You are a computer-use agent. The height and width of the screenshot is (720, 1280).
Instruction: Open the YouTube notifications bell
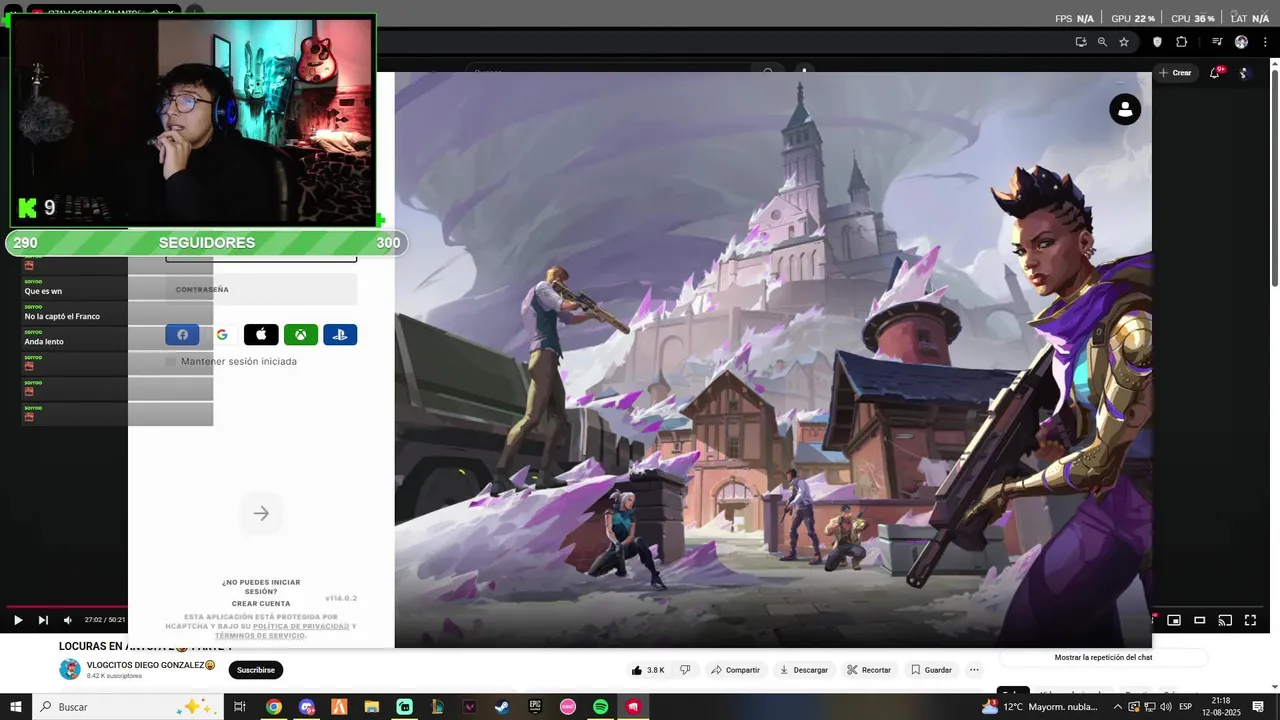1215,73
